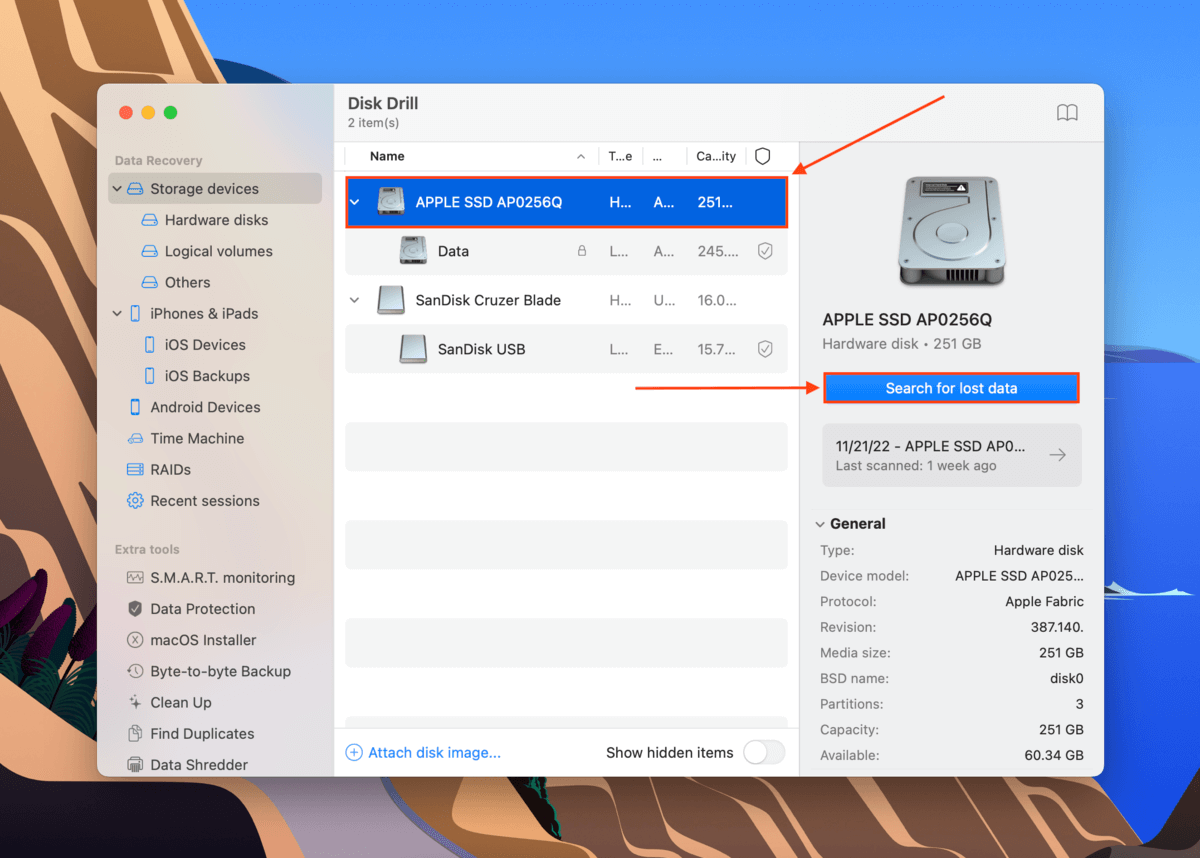Sort the list by the Name column
The image size is (1200, 858).
point(387,156)
